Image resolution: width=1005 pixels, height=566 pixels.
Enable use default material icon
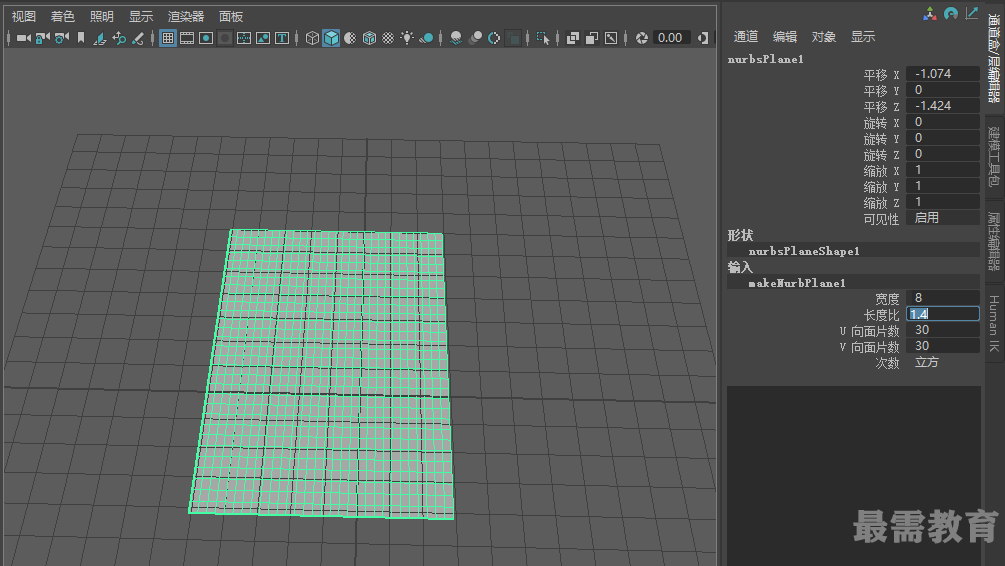tap(350, 38)
